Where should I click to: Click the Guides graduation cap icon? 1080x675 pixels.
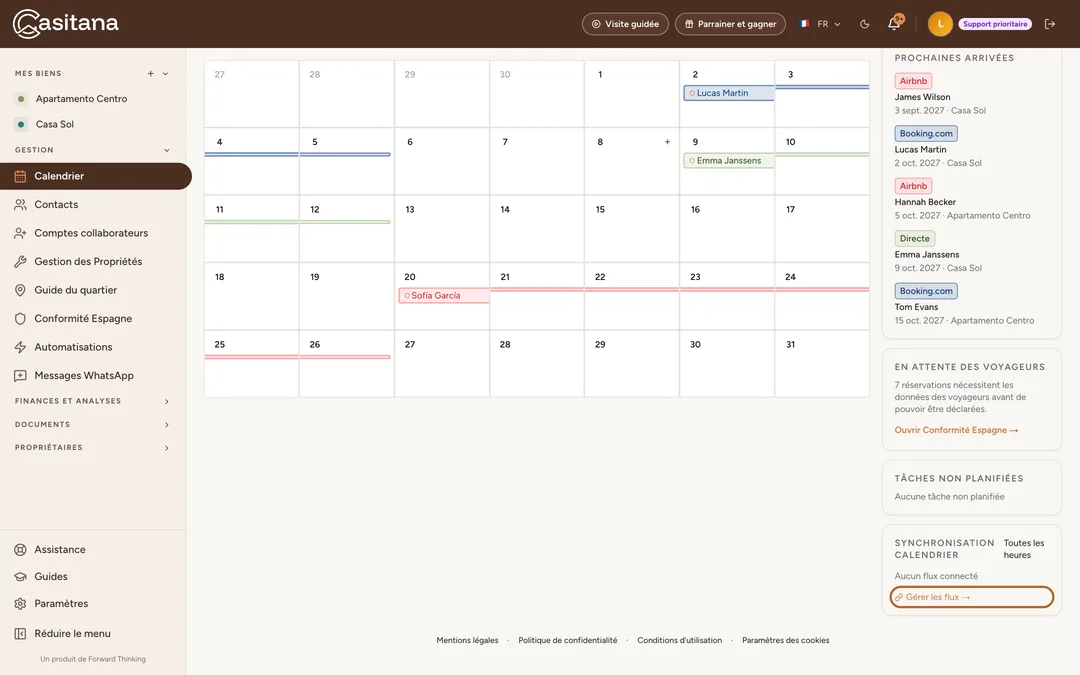(x=20, y=577)
